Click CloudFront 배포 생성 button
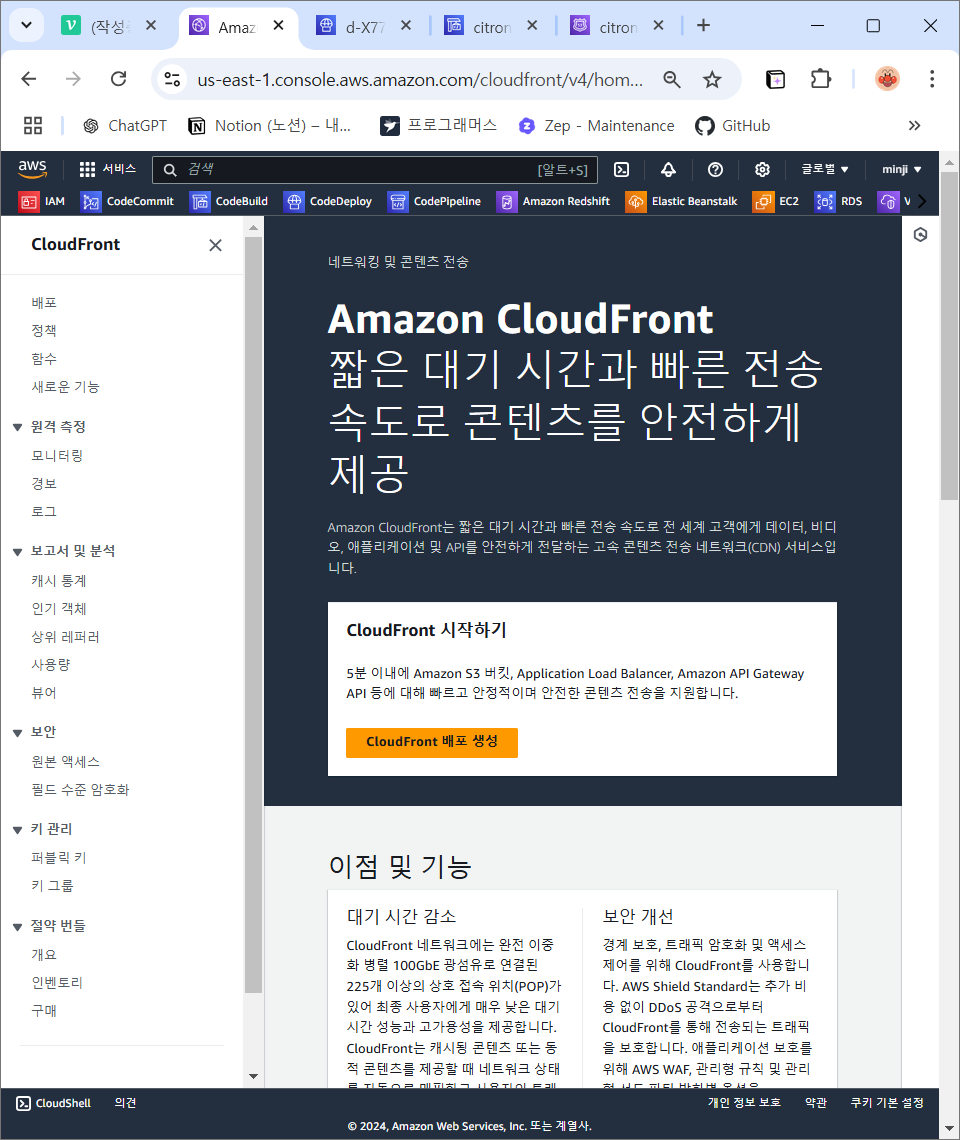 click(x=432, y=742)
